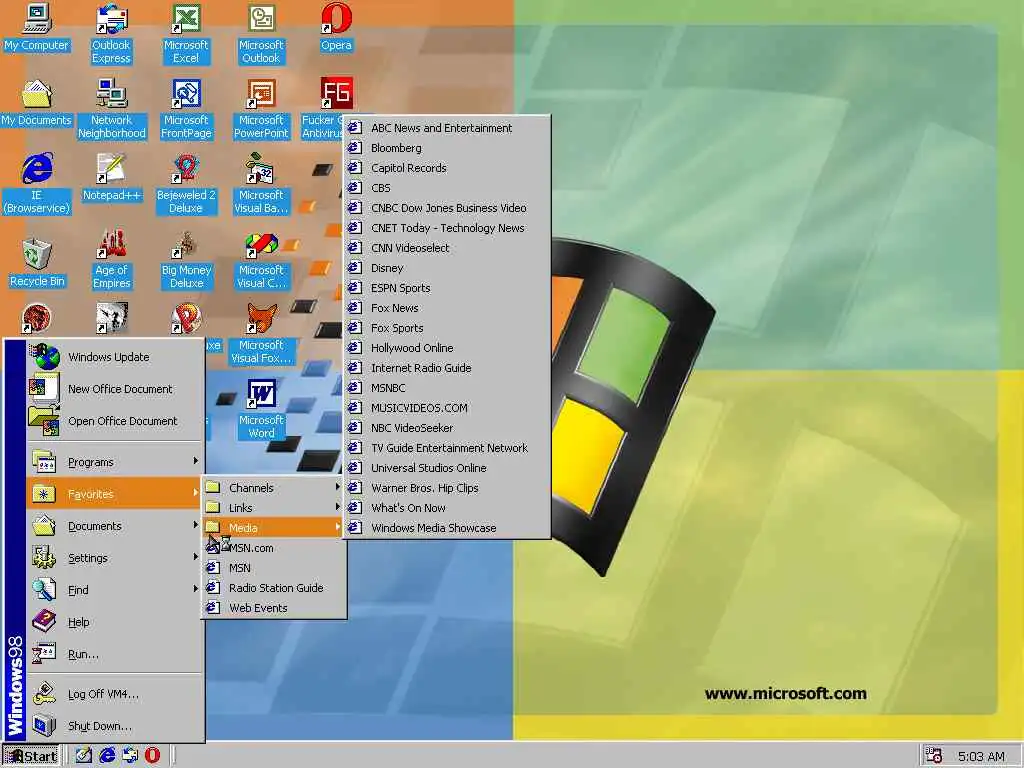Open Help from the Start menu
The image size is (1024, 768).
[115, 622]
